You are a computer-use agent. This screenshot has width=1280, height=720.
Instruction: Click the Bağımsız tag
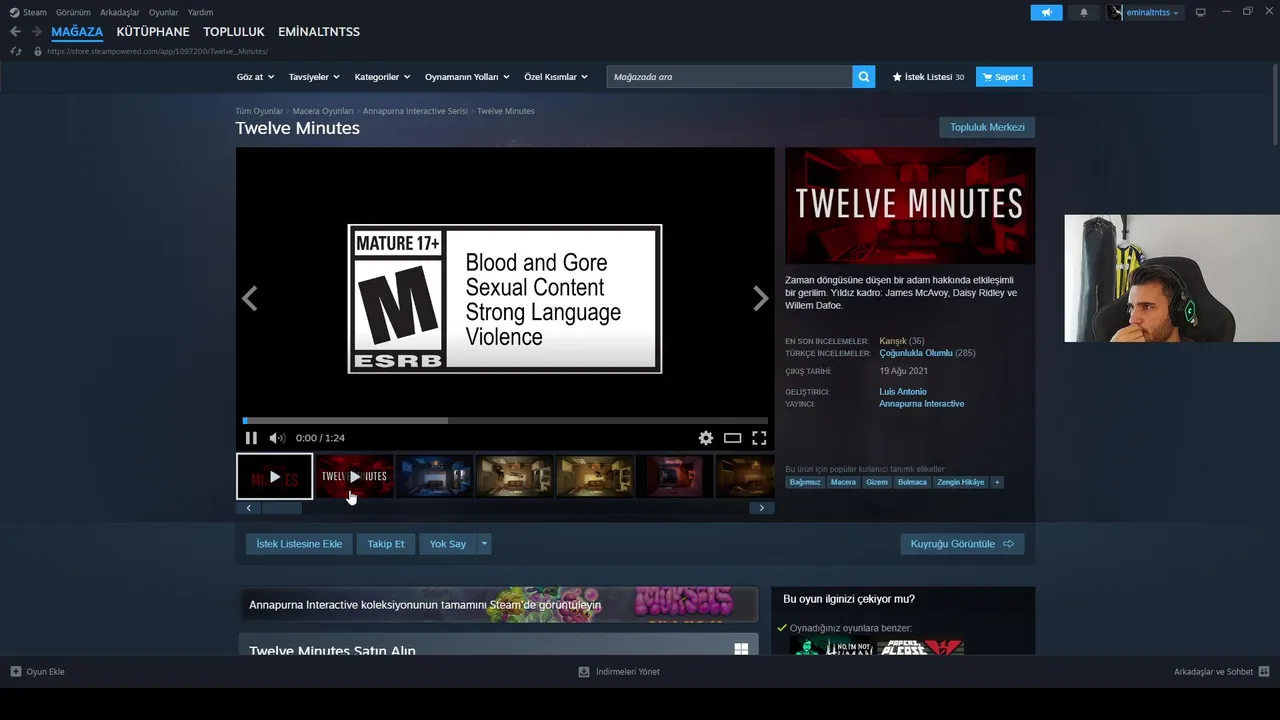[805, 482]
